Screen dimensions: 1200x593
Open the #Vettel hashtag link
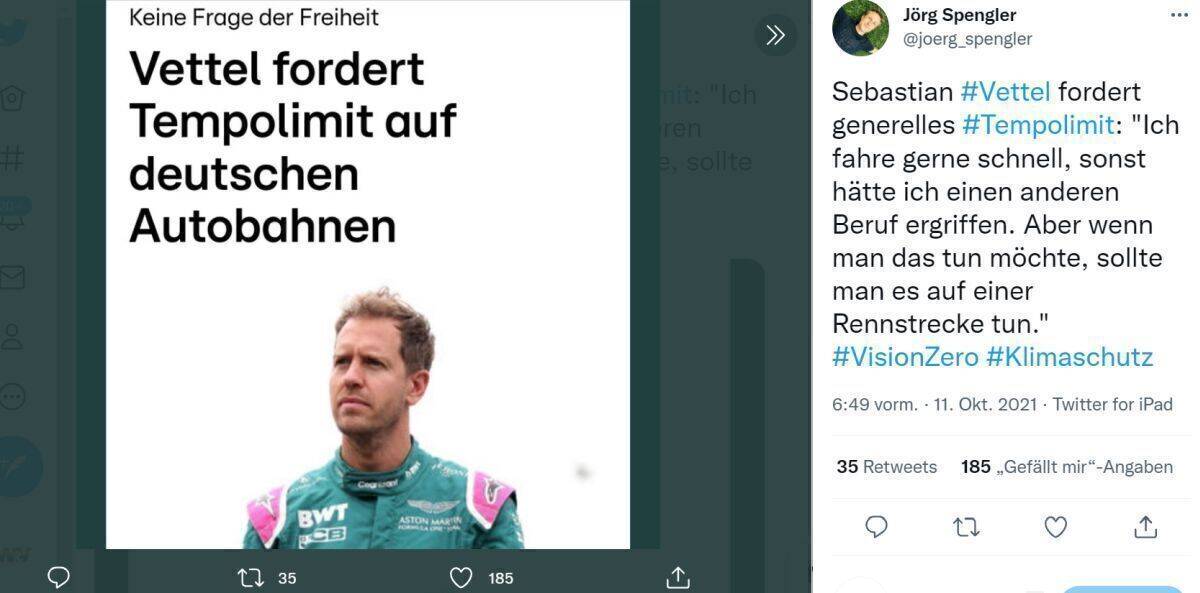click(x=1005, y=92)
